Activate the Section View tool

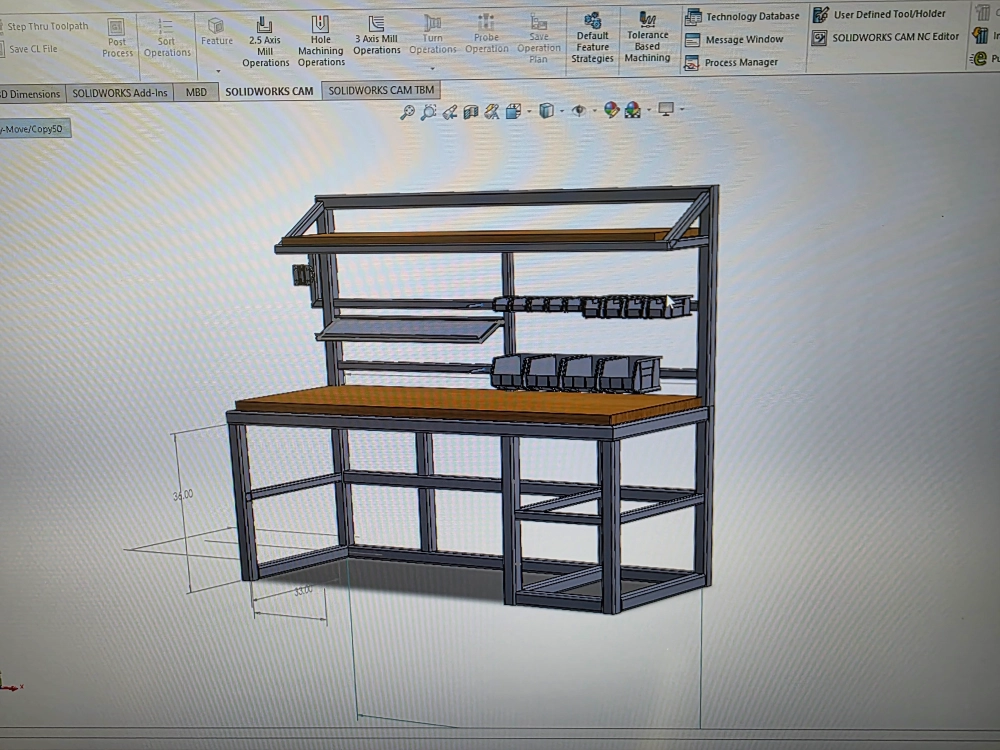(471, 112)
